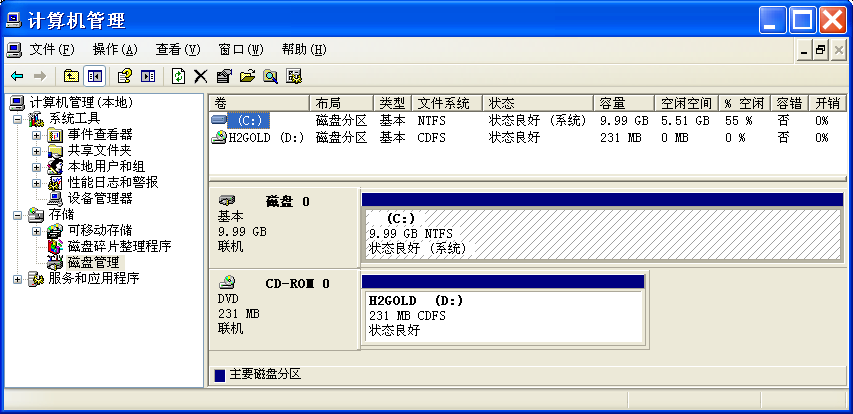Click the 服务和应用程序 icon
This screenshot has height=414, width=853.
[x=36, y=279]
